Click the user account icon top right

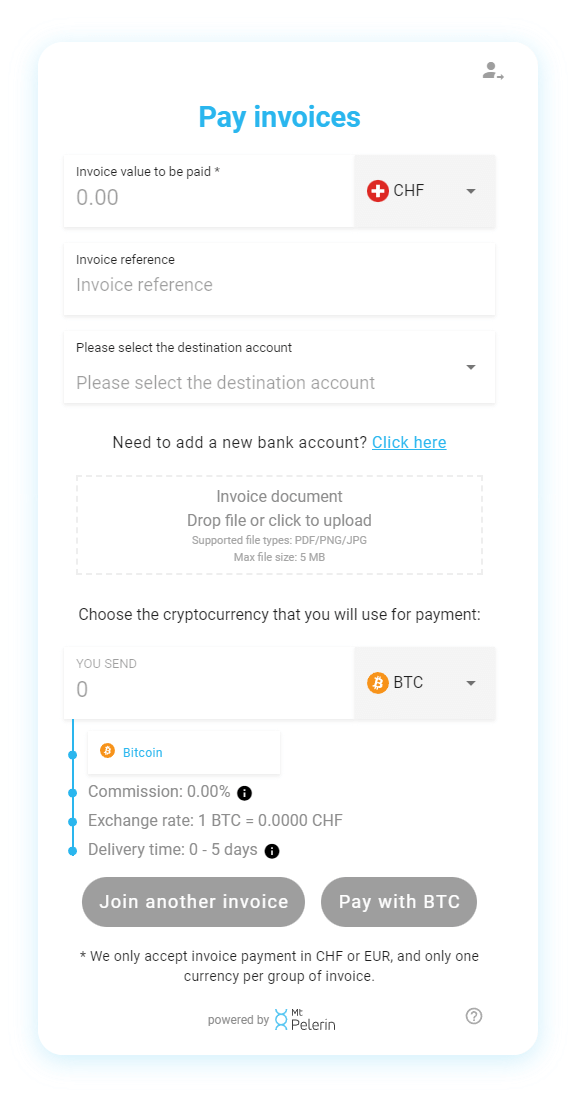click(492, 71)
